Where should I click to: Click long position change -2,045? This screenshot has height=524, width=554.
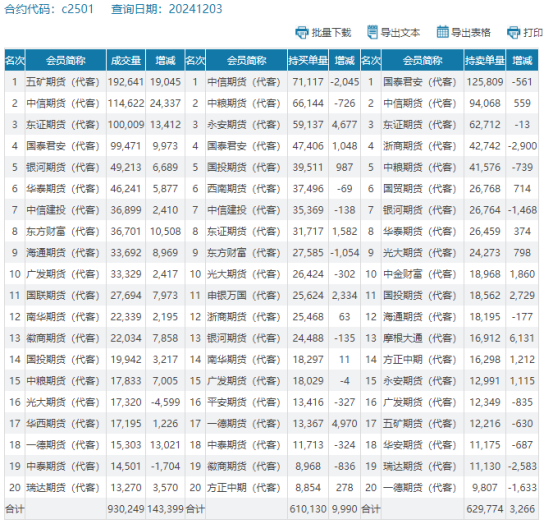pos(344,82)
